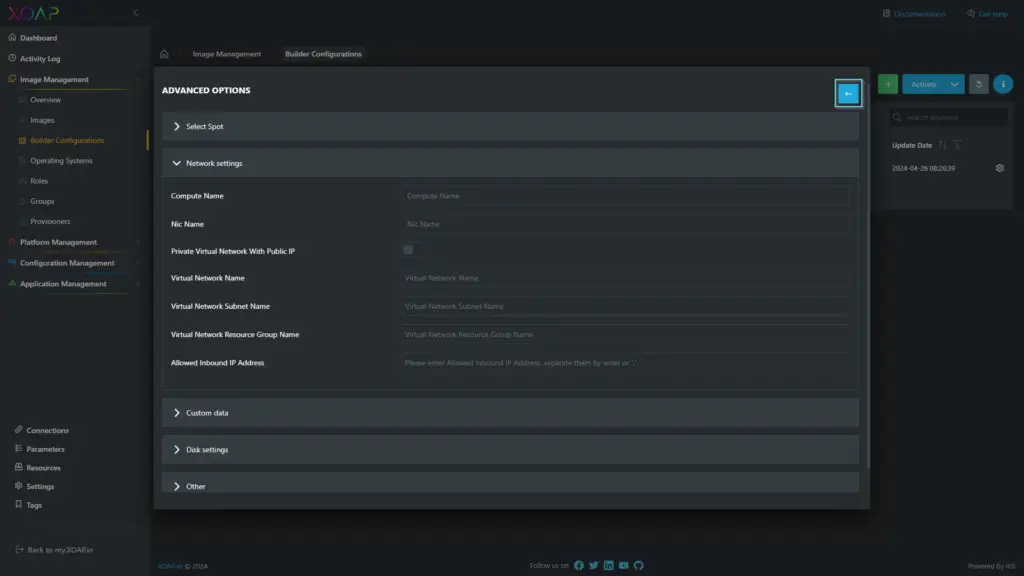Image resolution: width=1024 pixels, height=576 pixels.
Task: Click the Parameters icon
Action: click(x=18, y=449)
